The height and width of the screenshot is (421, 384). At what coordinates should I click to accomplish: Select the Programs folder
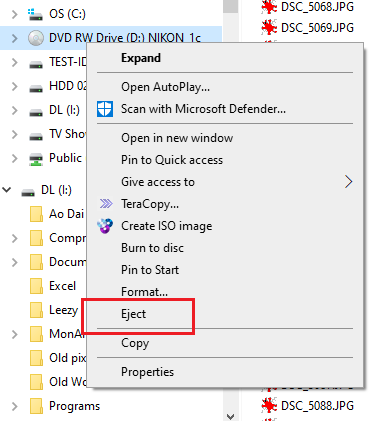pos(74,406)
